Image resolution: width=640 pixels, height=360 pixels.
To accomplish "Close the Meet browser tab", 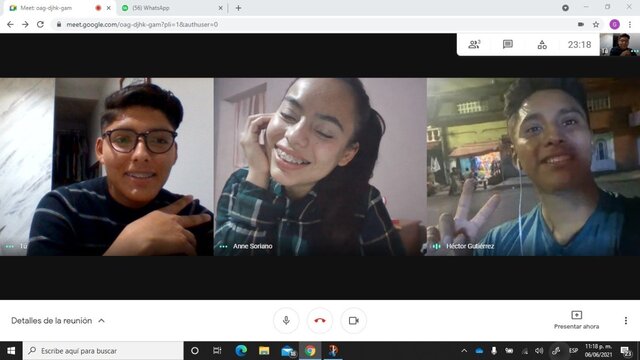I will tap(109, 8).
